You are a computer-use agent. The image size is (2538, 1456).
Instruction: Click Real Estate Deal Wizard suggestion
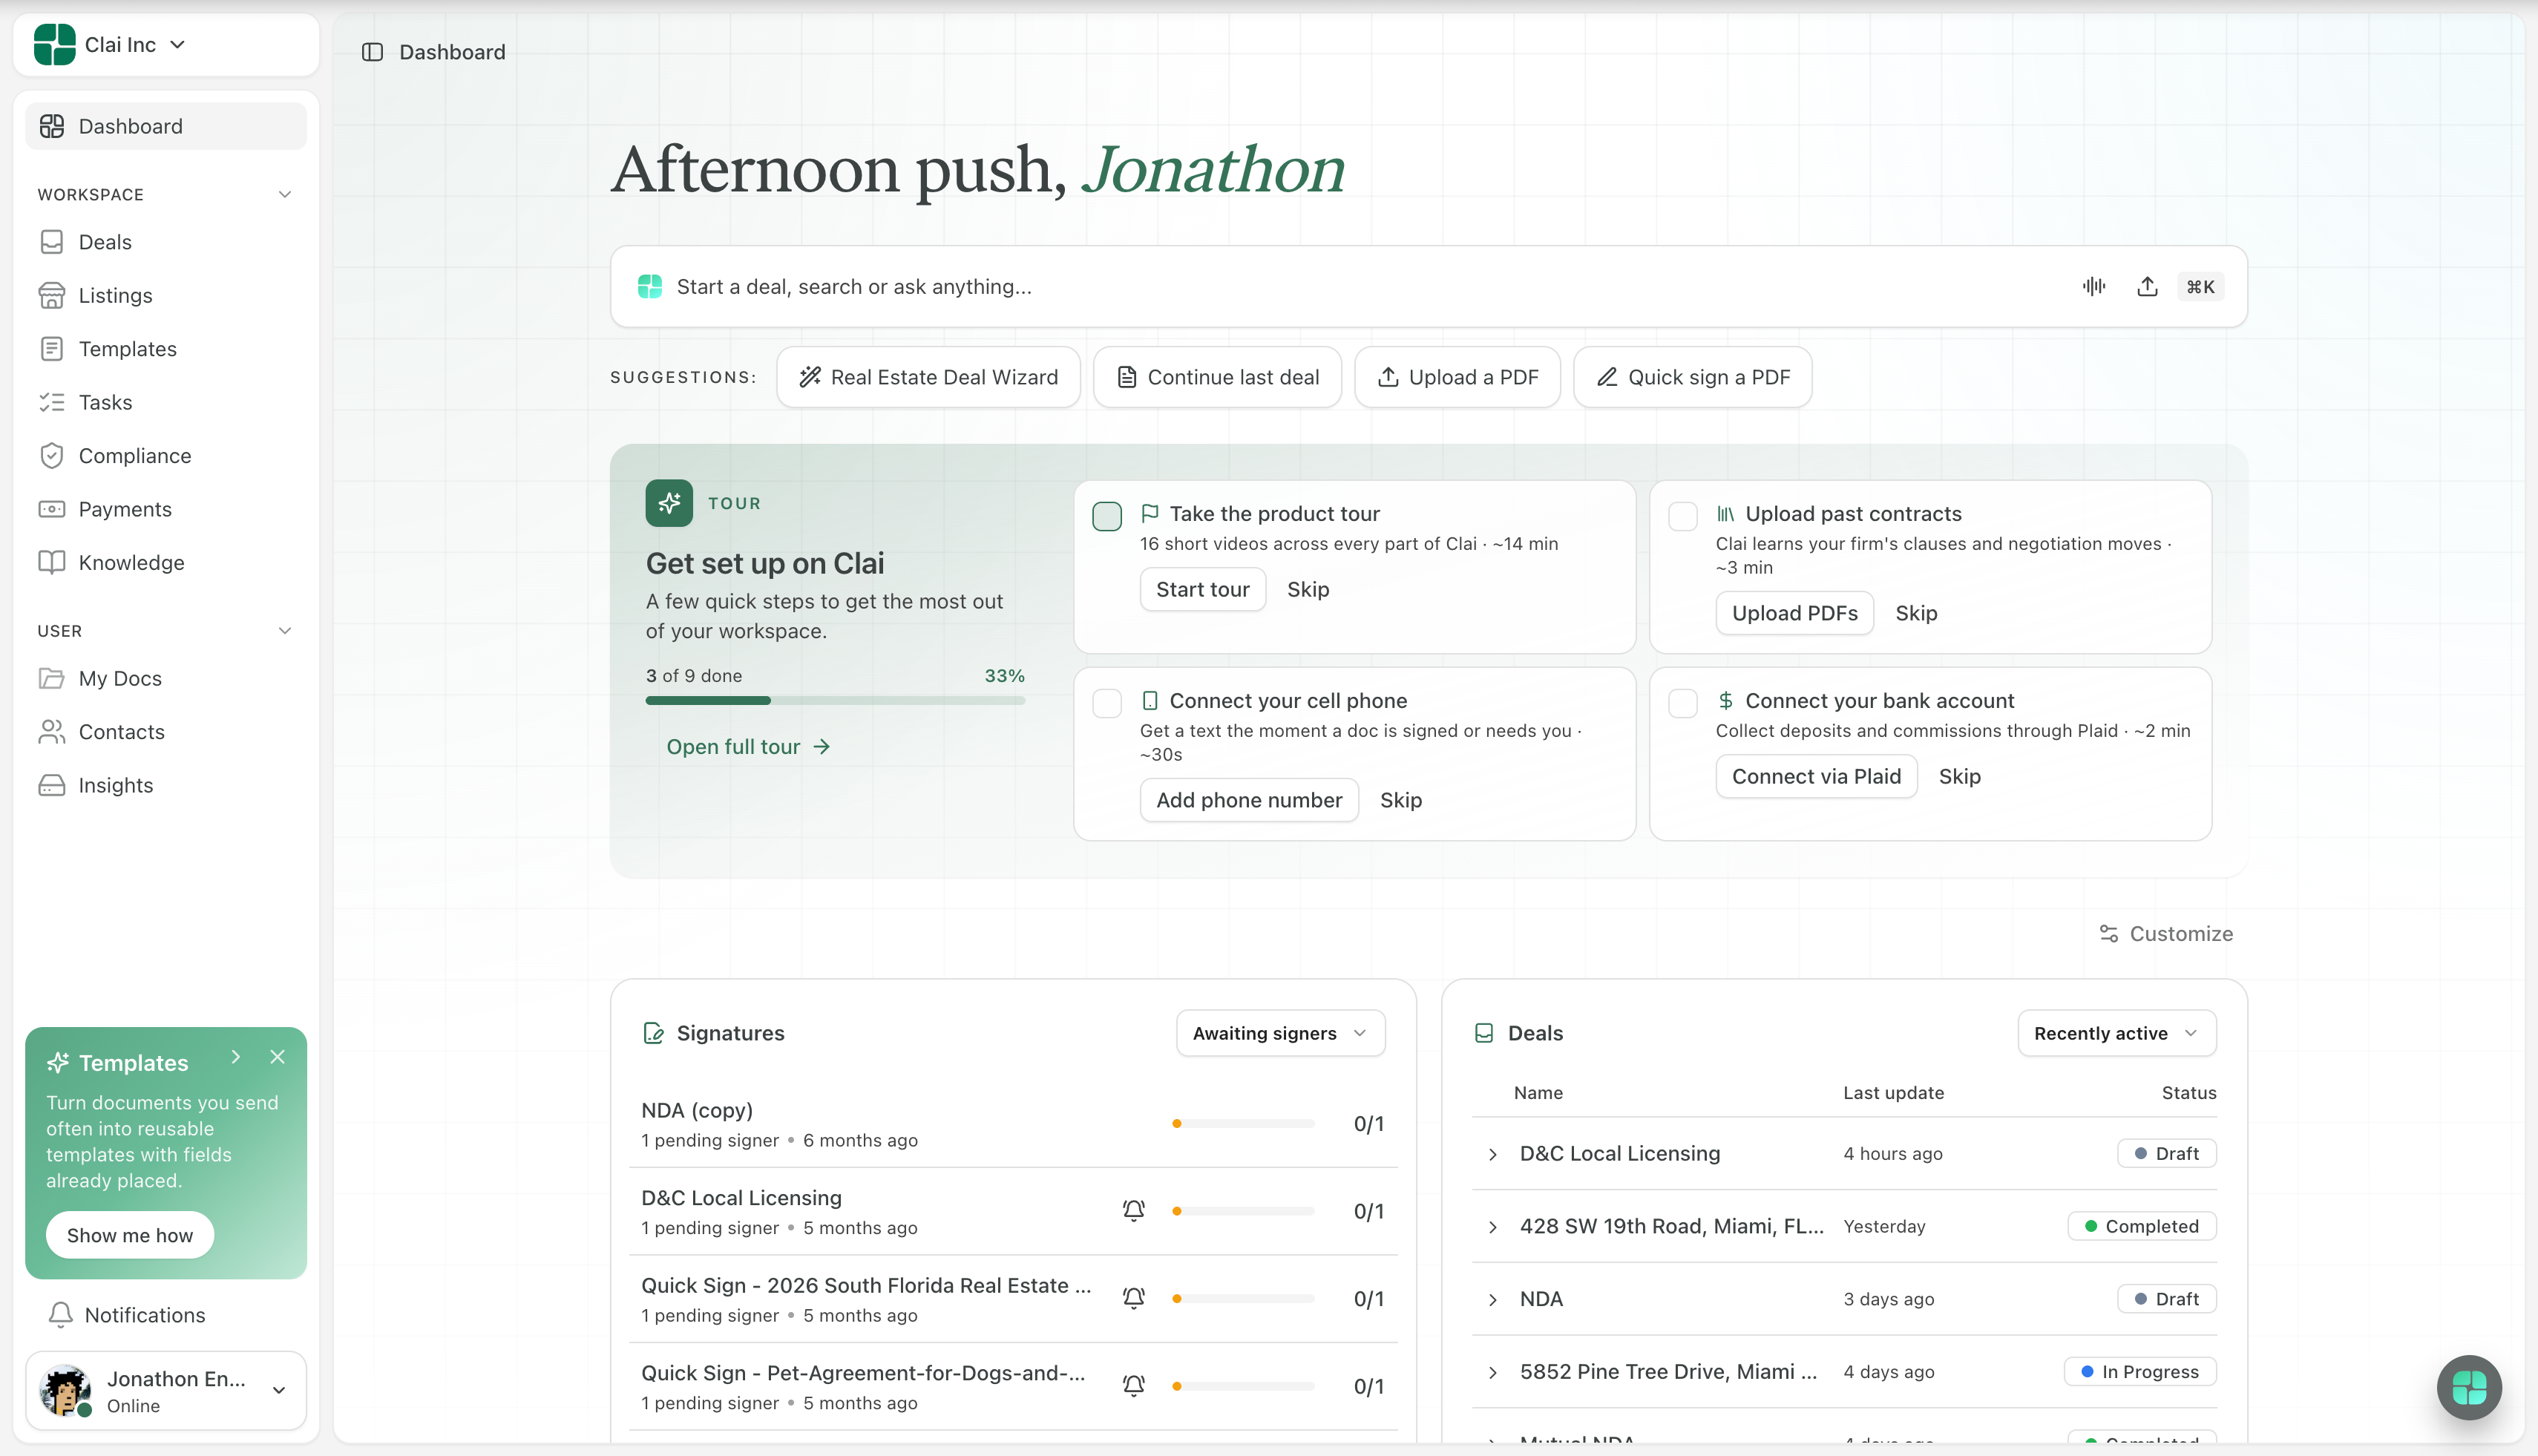(928, 377)
